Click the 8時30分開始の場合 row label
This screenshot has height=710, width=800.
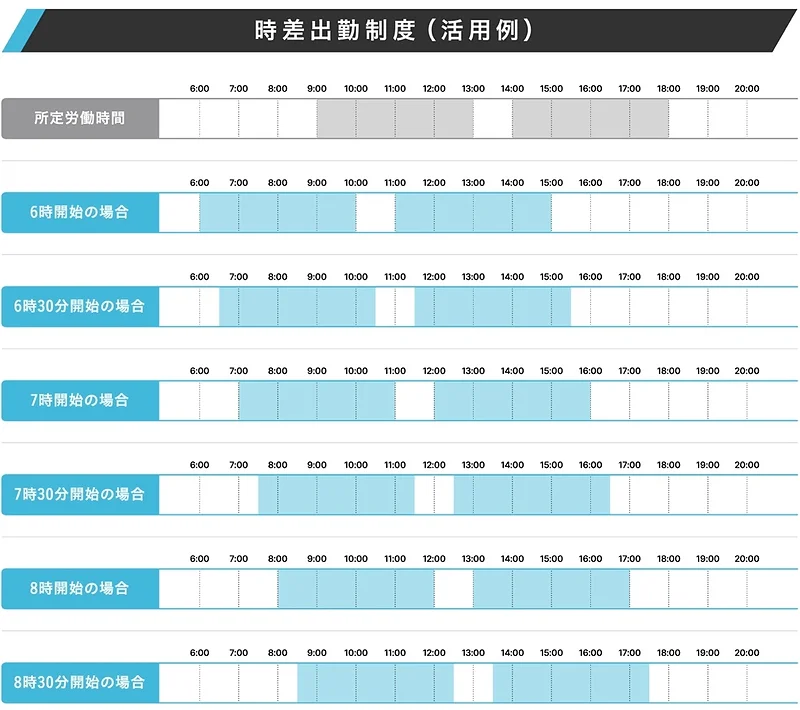80,682
